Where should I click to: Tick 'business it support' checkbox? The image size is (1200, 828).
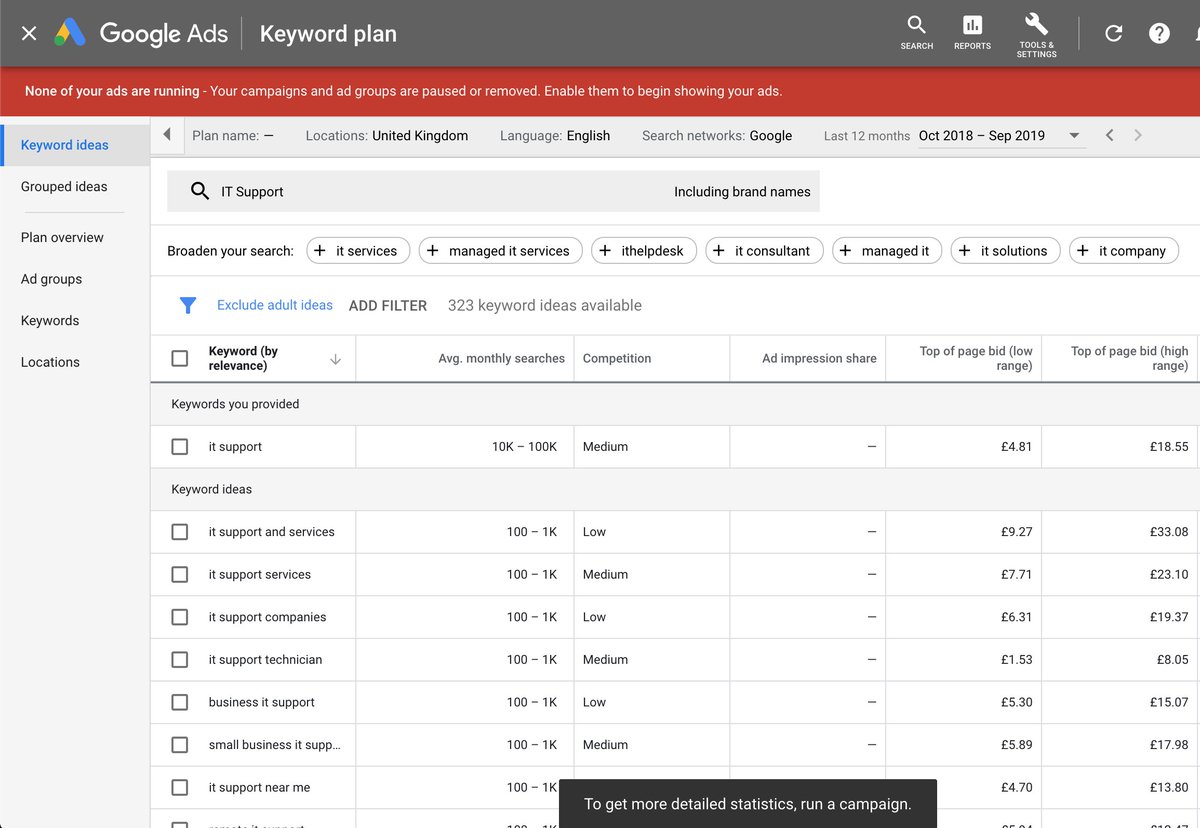(x=180, y=702)
